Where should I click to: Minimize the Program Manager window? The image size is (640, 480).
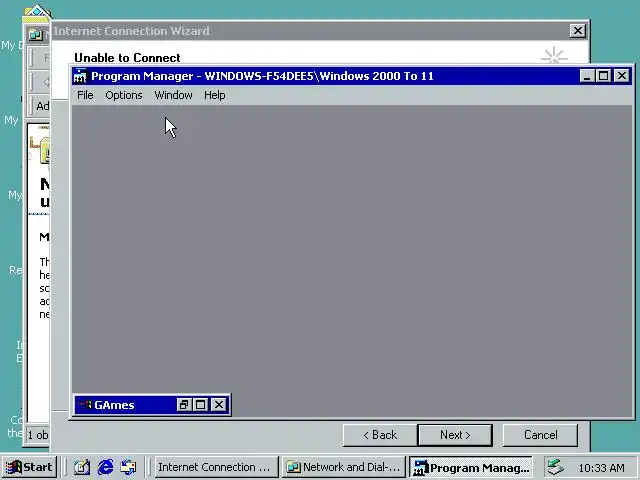coord(587,76)
